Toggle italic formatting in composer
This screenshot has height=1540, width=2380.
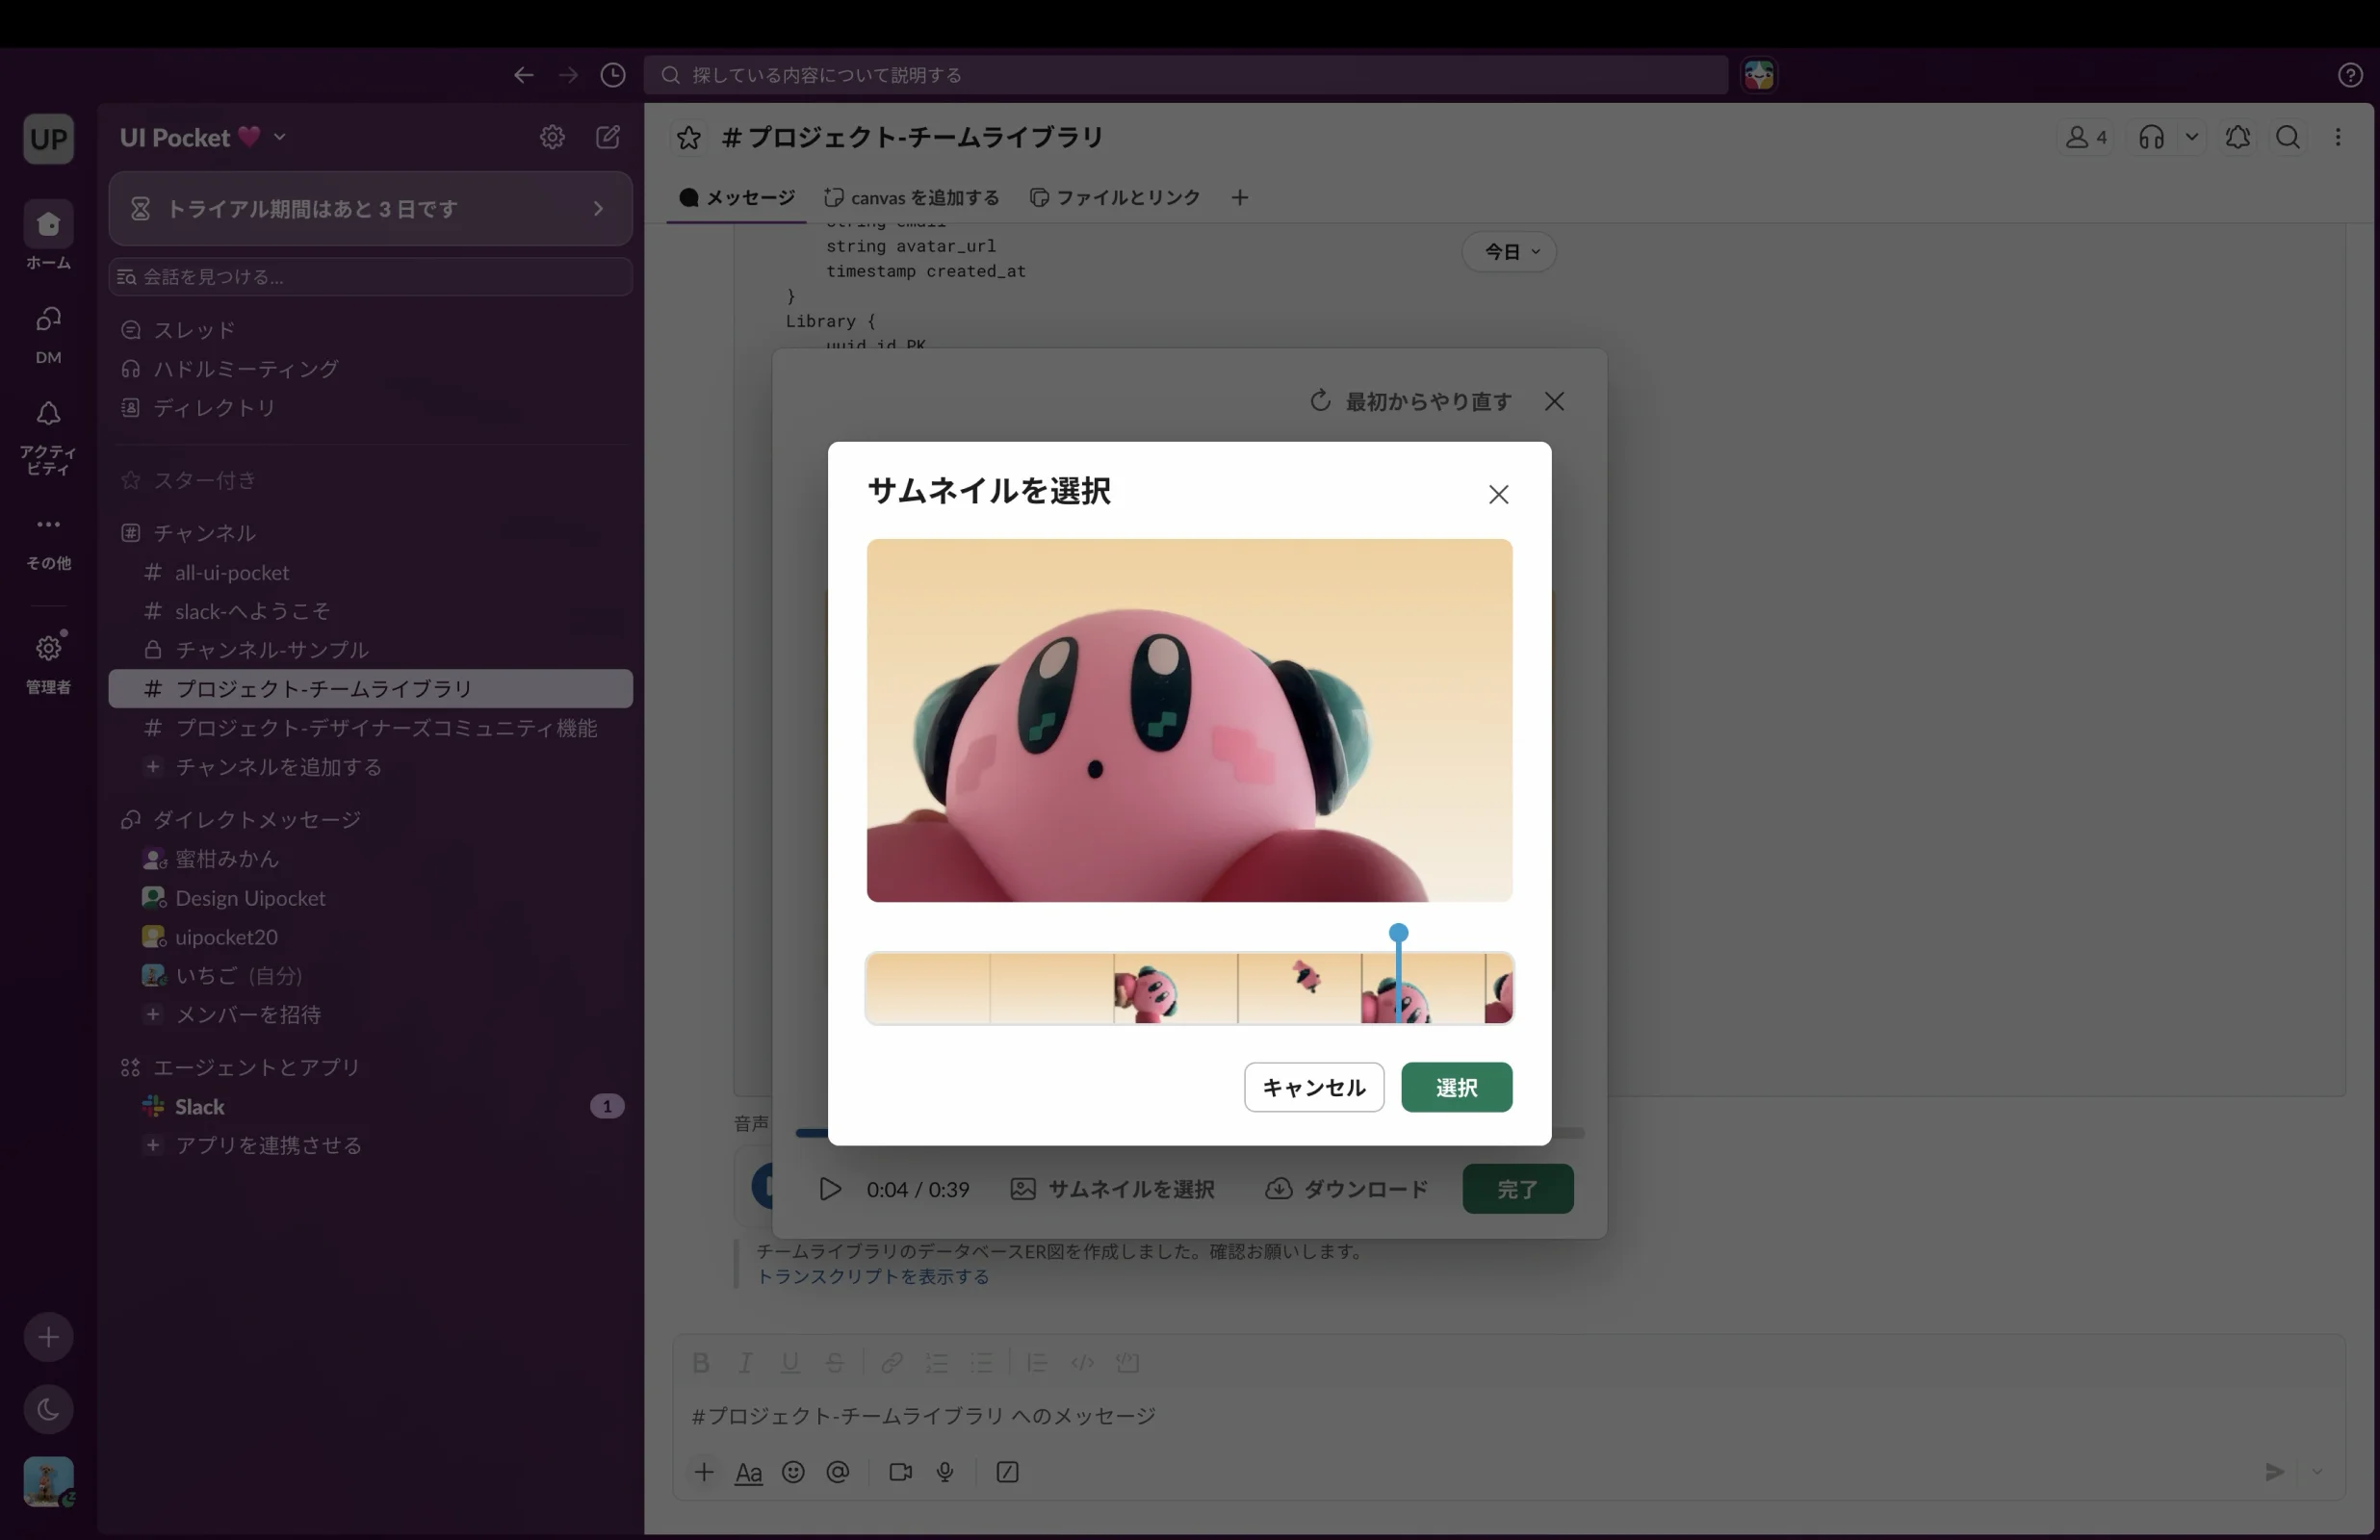(745, 1363)
